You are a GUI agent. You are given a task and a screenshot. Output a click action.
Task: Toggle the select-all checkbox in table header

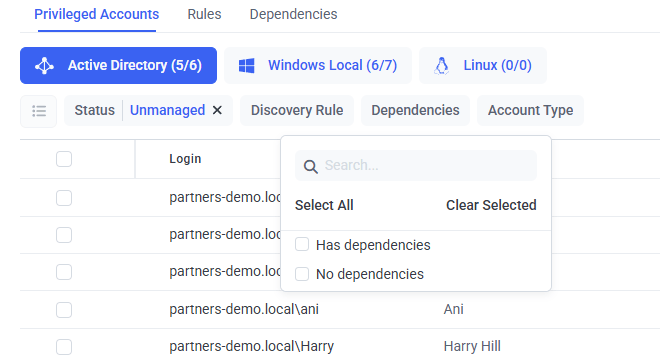[x=64, y=159]
